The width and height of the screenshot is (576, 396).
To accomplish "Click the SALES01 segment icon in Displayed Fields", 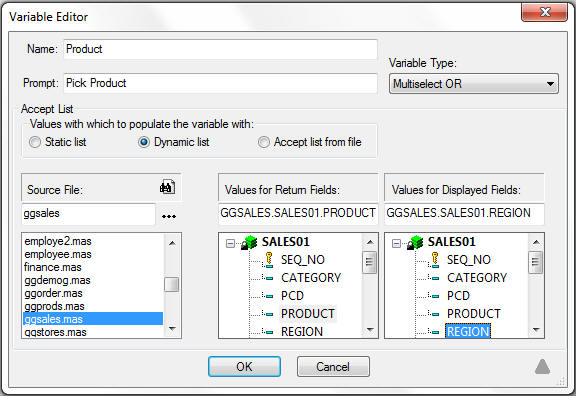I will click(x=415, y=242).
